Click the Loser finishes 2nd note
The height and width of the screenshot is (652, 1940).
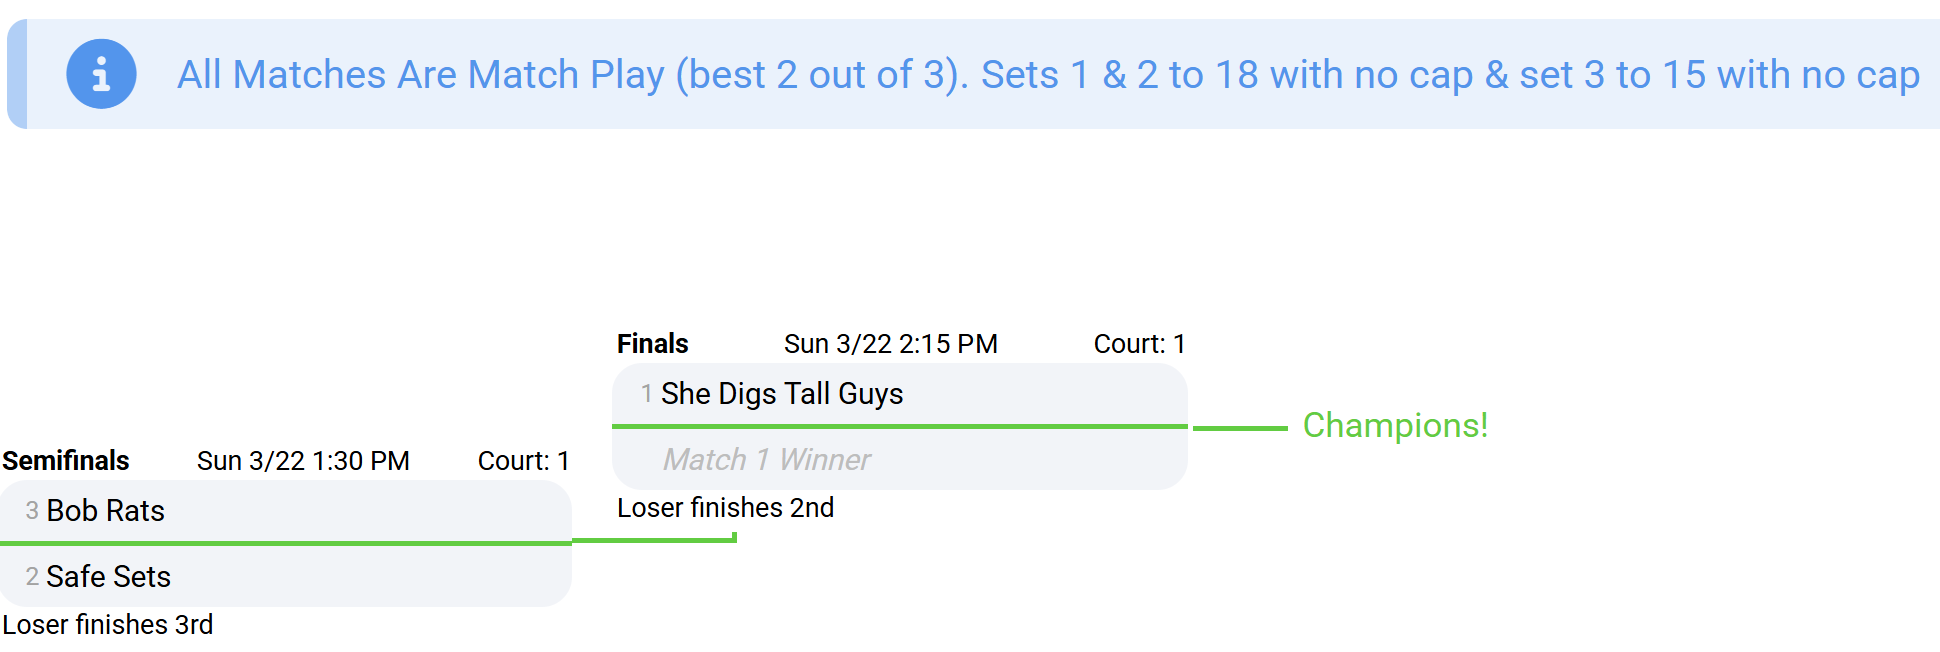click(x=725, y=508)
